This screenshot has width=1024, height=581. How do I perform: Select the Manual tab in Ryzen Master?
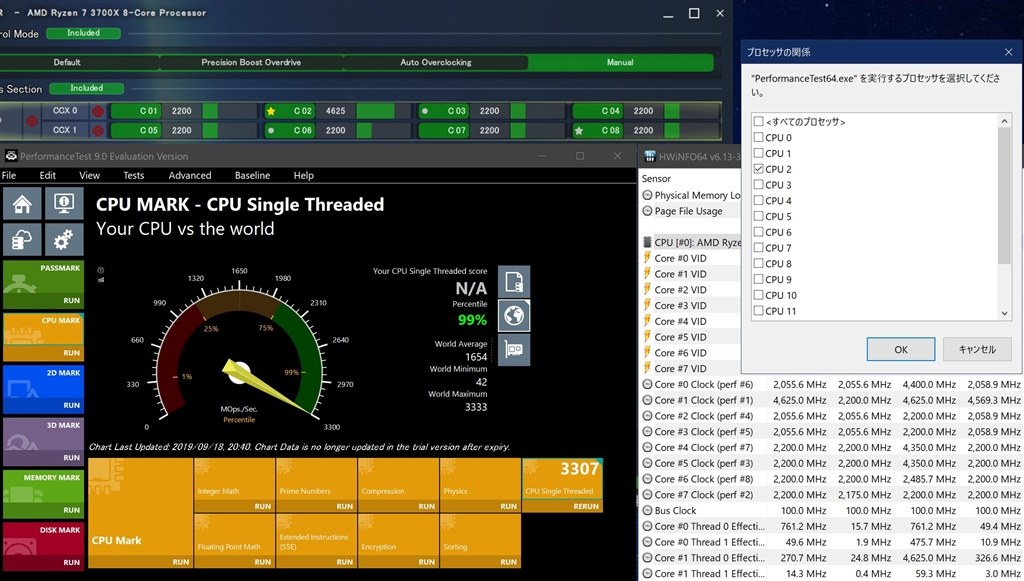coord(620,63)
